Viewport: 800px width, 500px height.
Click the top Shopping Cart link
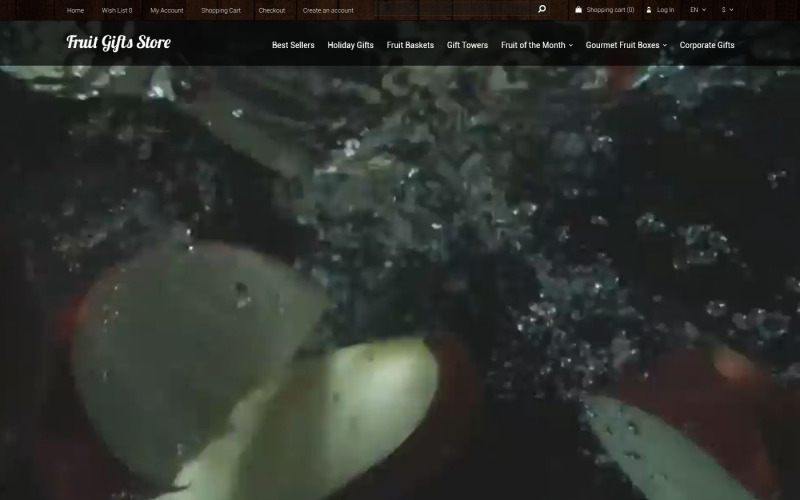click(221, 10)
